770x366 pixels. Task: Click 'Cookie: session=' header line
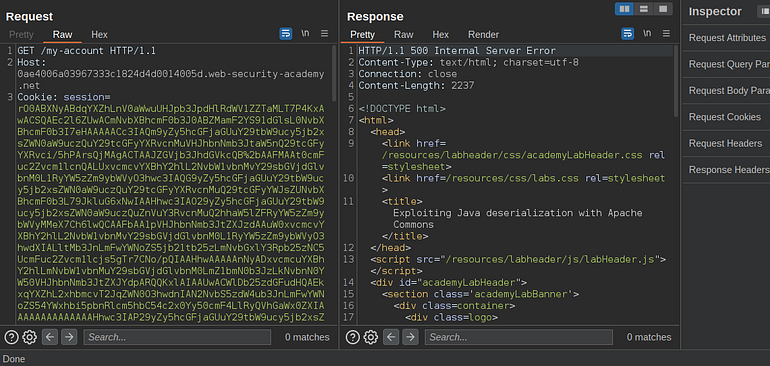tap(64, 97)
